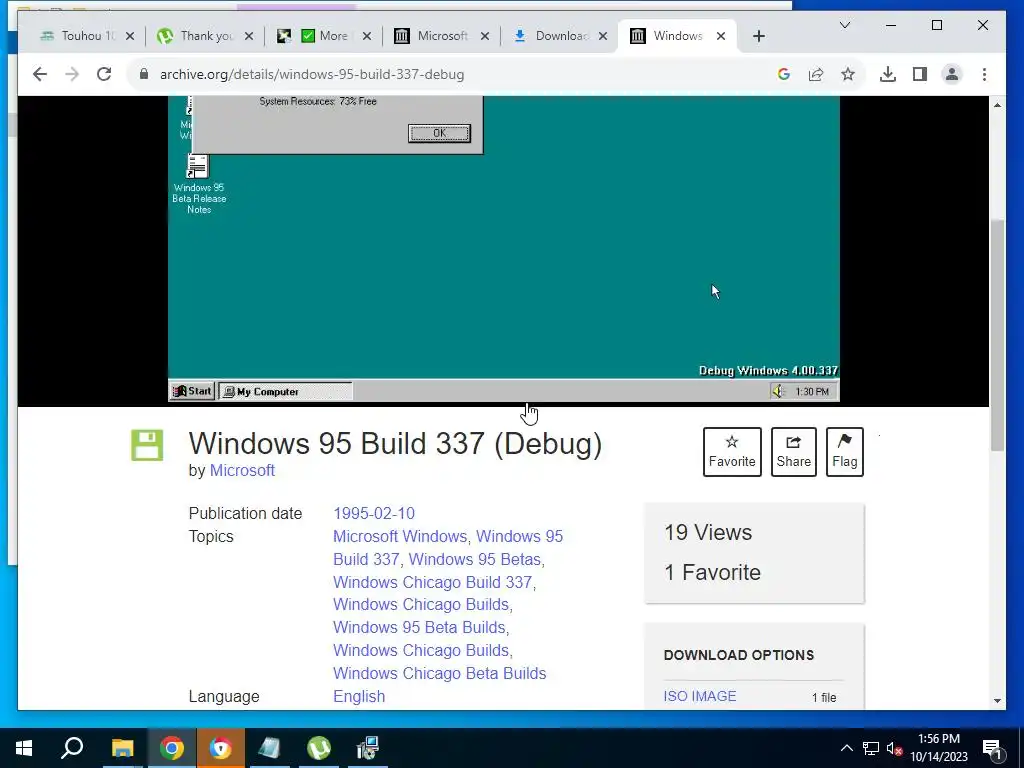This screenshot has width=1024, height=768.
Task: Open File Explorer from taskbar
Action: 122,748
